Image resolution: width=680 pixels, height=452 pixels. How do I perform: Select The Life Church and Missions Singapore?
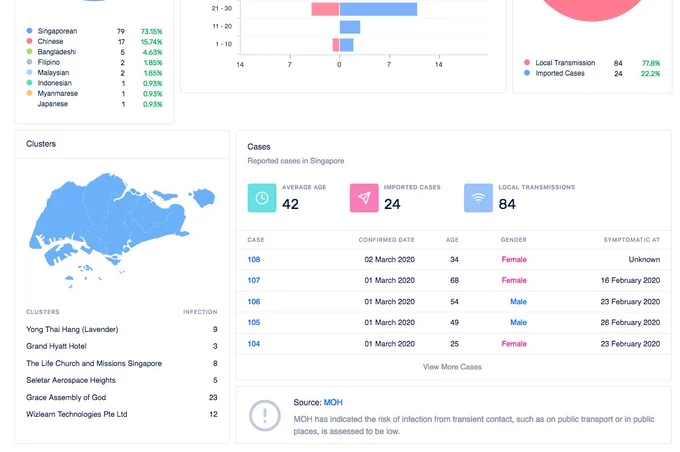122,363
